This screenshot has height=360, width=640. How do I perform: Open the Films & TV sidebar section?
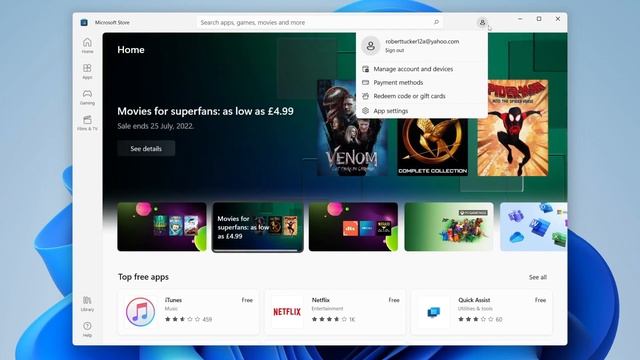(x=87, y=123)
